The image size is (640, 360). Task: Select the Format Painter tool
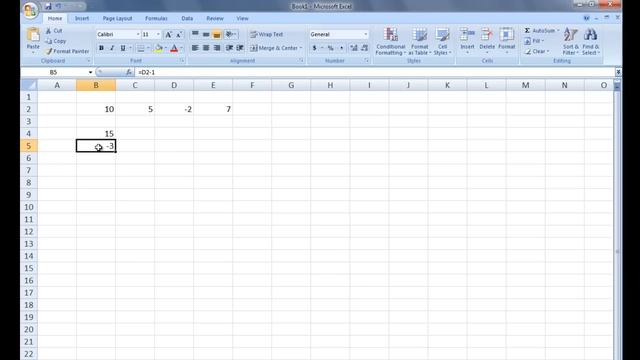(x=67, y=51)
